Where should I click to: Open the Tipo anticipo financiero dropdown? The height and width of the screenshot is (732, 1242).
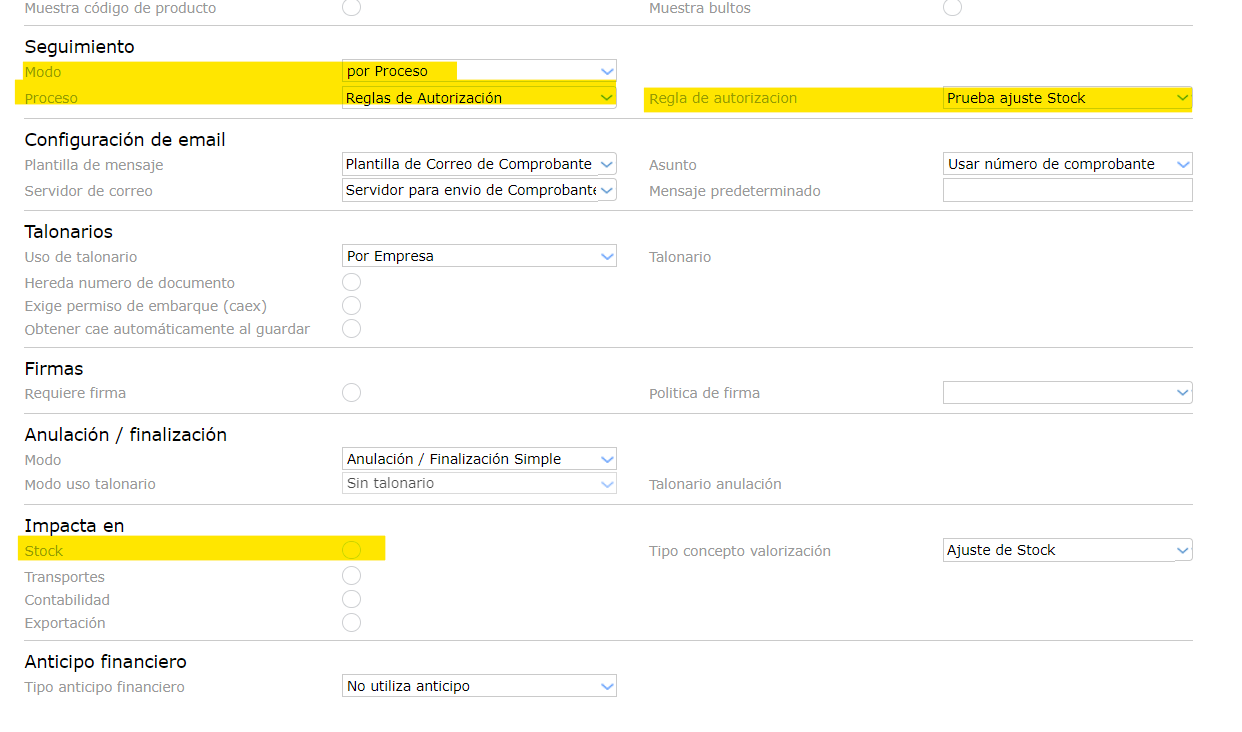coord(479,686)
